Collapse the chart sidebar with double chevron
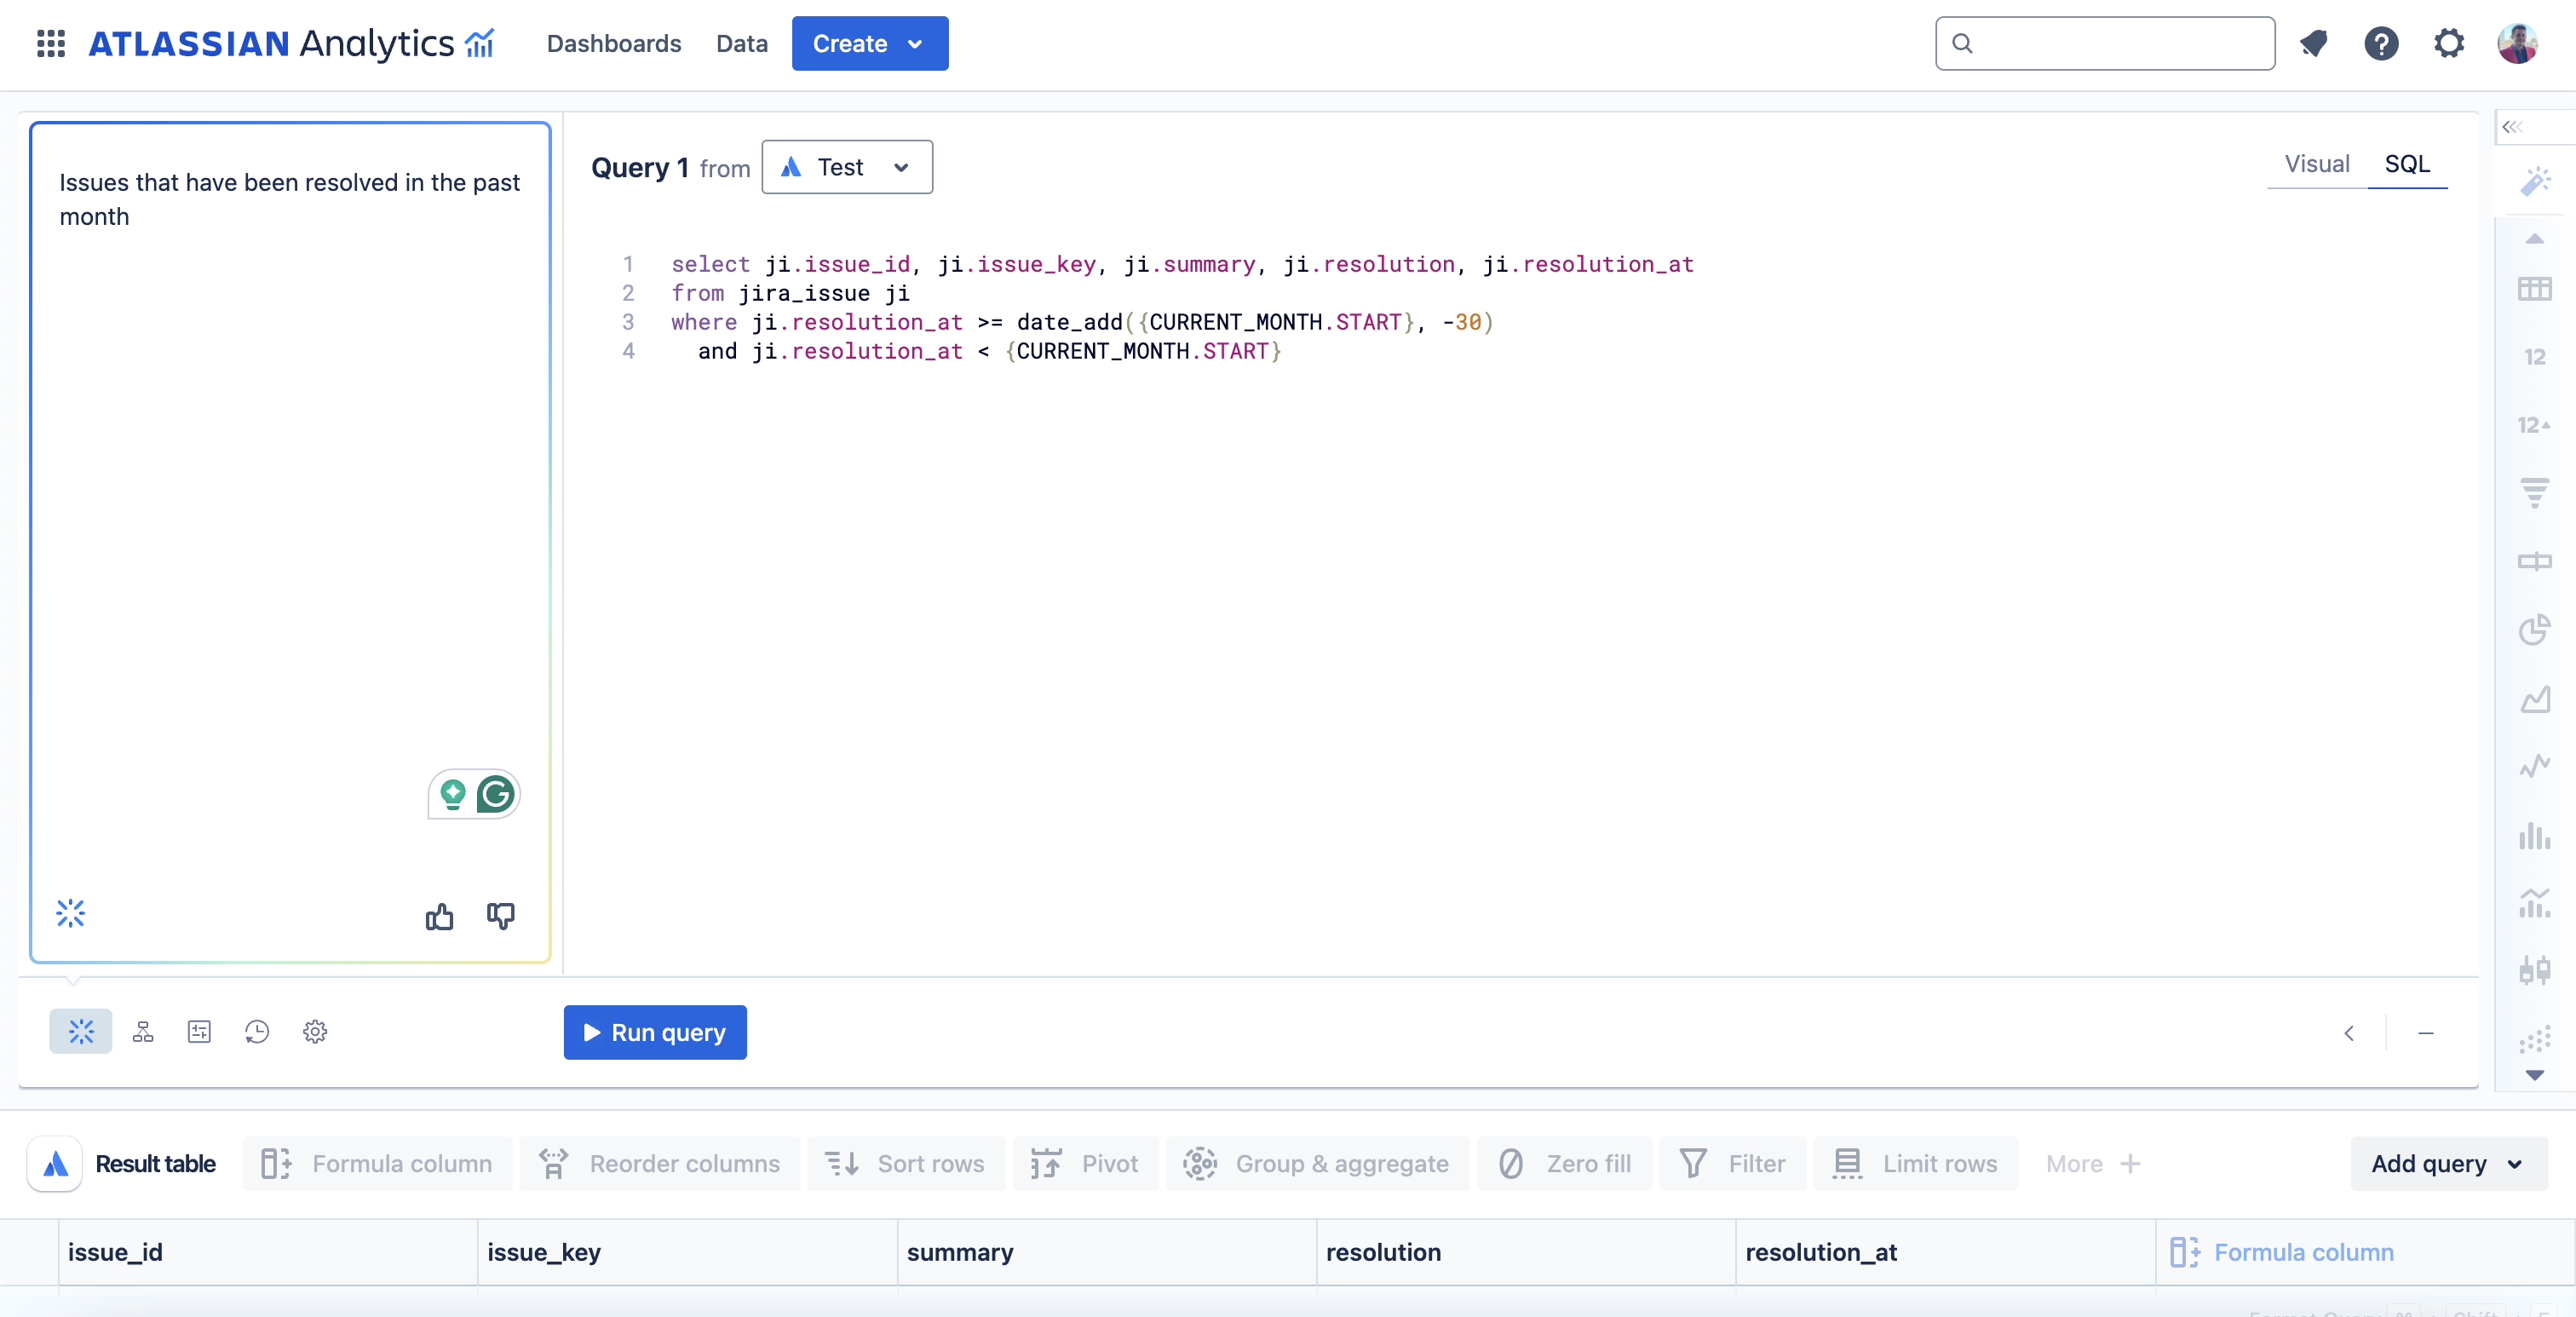Viewport: 2576px width, 1317px height. pyautogui.click(x=2513, y=126)
